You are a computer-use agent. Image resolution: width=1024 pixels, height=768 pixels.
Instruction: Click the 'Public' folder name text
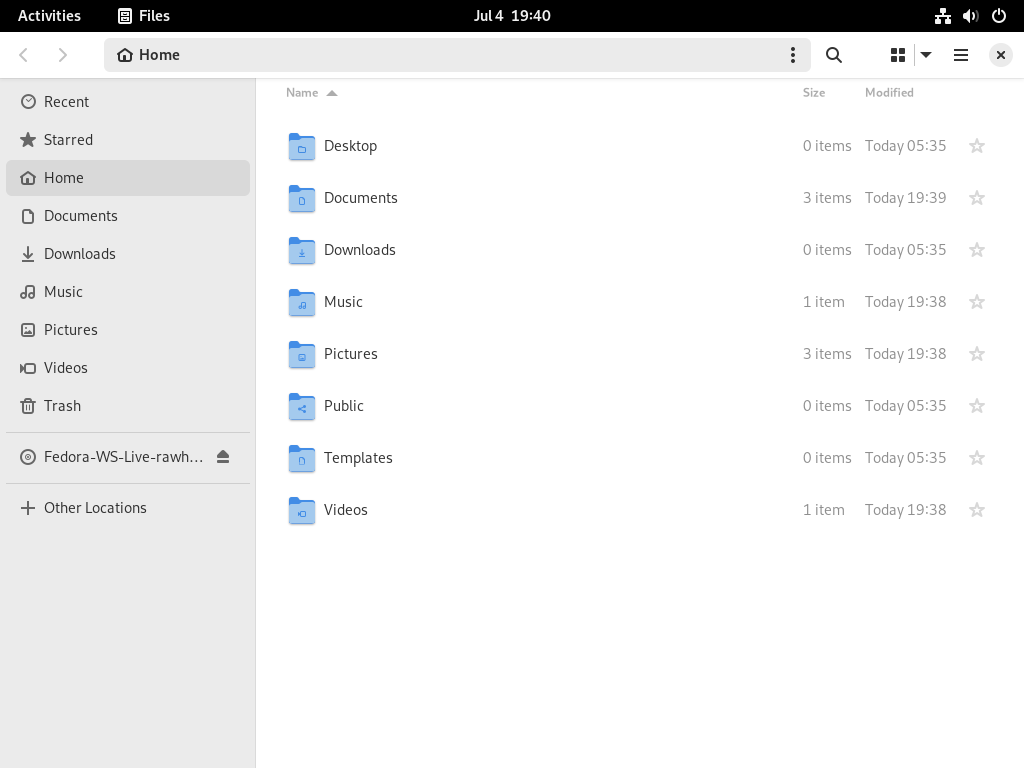coord(344,406)
